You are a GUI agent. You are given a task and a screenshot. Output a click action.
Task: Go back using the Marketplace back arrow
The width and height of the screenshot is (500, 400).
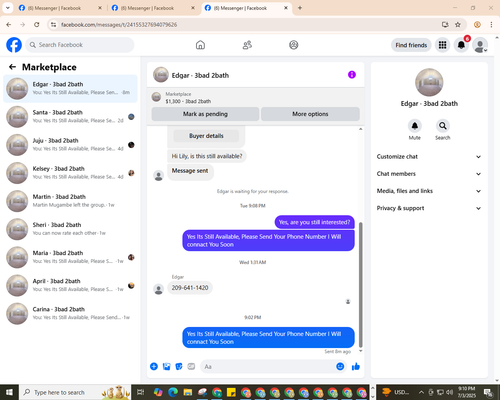[12, 67]
